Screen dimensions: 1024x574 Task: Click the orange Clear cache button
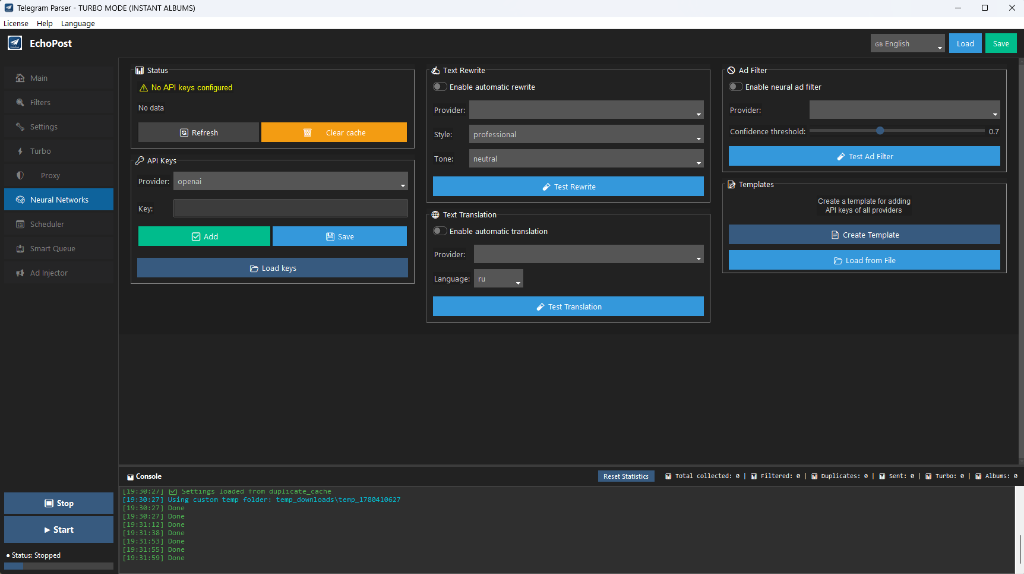coord(334,132)
